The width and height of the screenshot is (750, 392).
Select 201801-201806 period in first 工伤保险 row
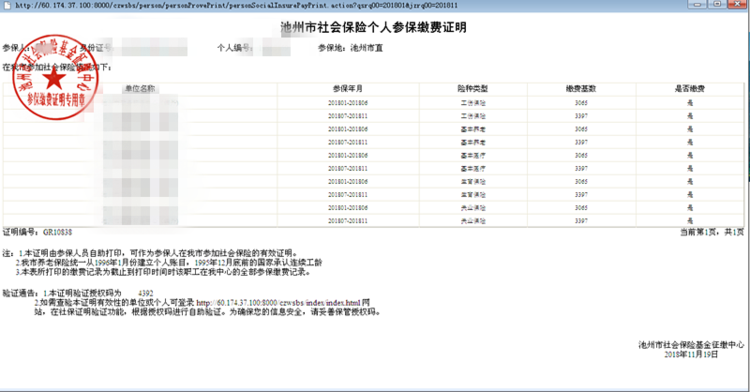[348, 103]
